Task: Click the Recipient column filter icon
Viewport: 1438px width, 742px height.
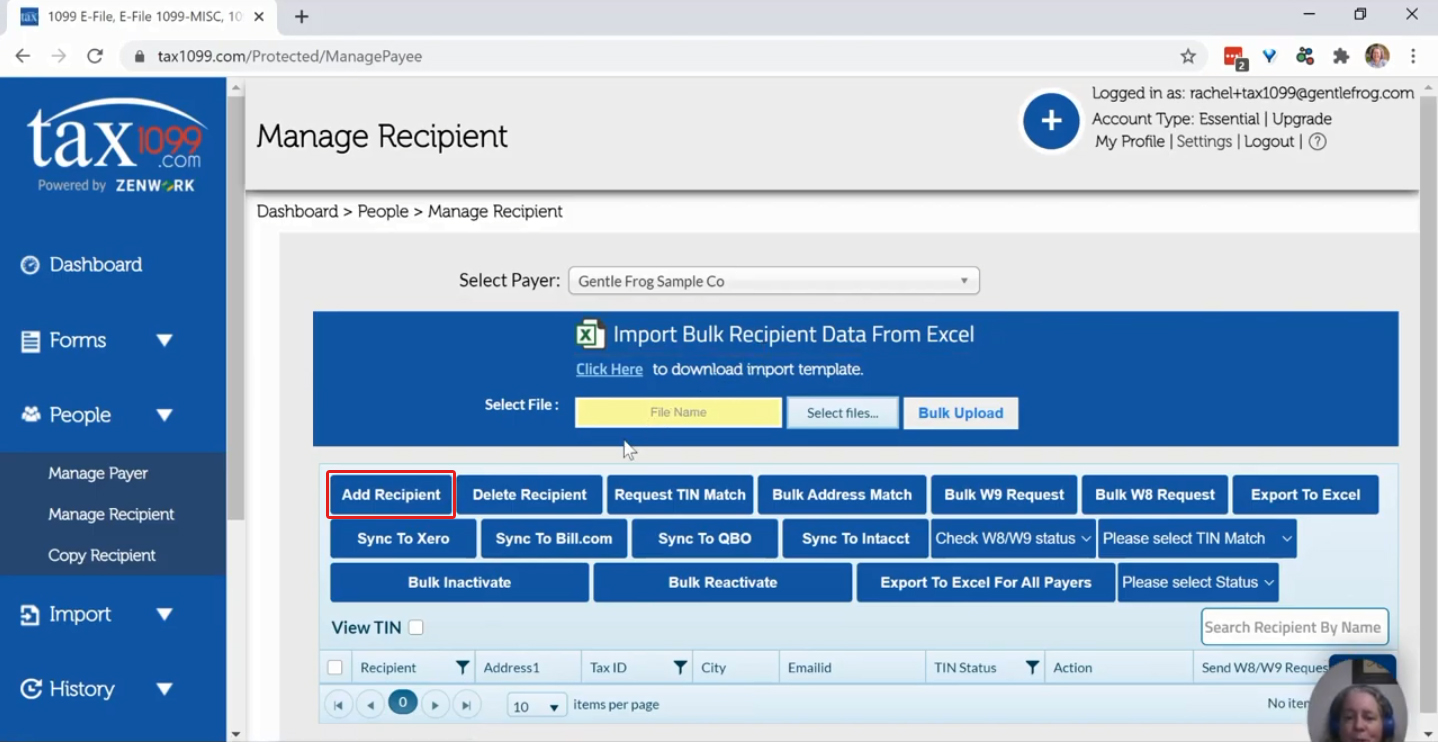Action: 463,667
